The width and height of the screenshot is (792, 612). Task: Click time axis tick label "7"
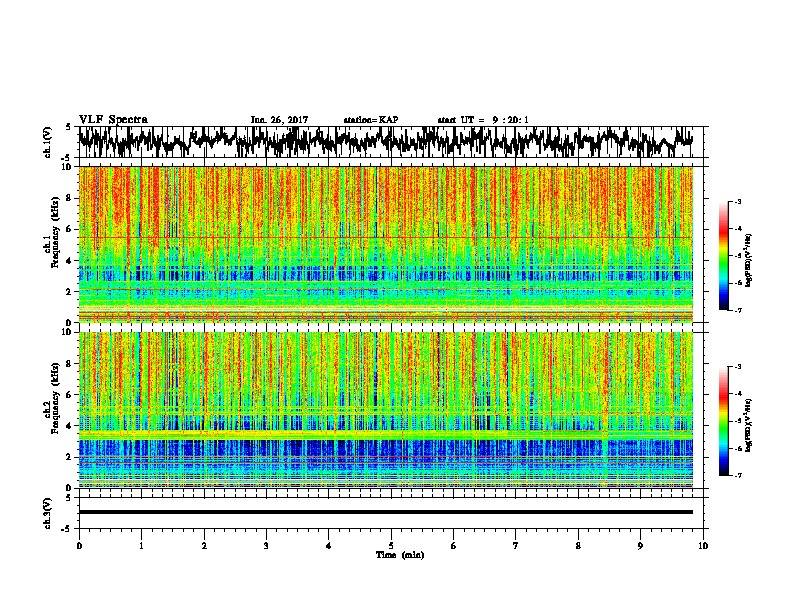(516, 546)
